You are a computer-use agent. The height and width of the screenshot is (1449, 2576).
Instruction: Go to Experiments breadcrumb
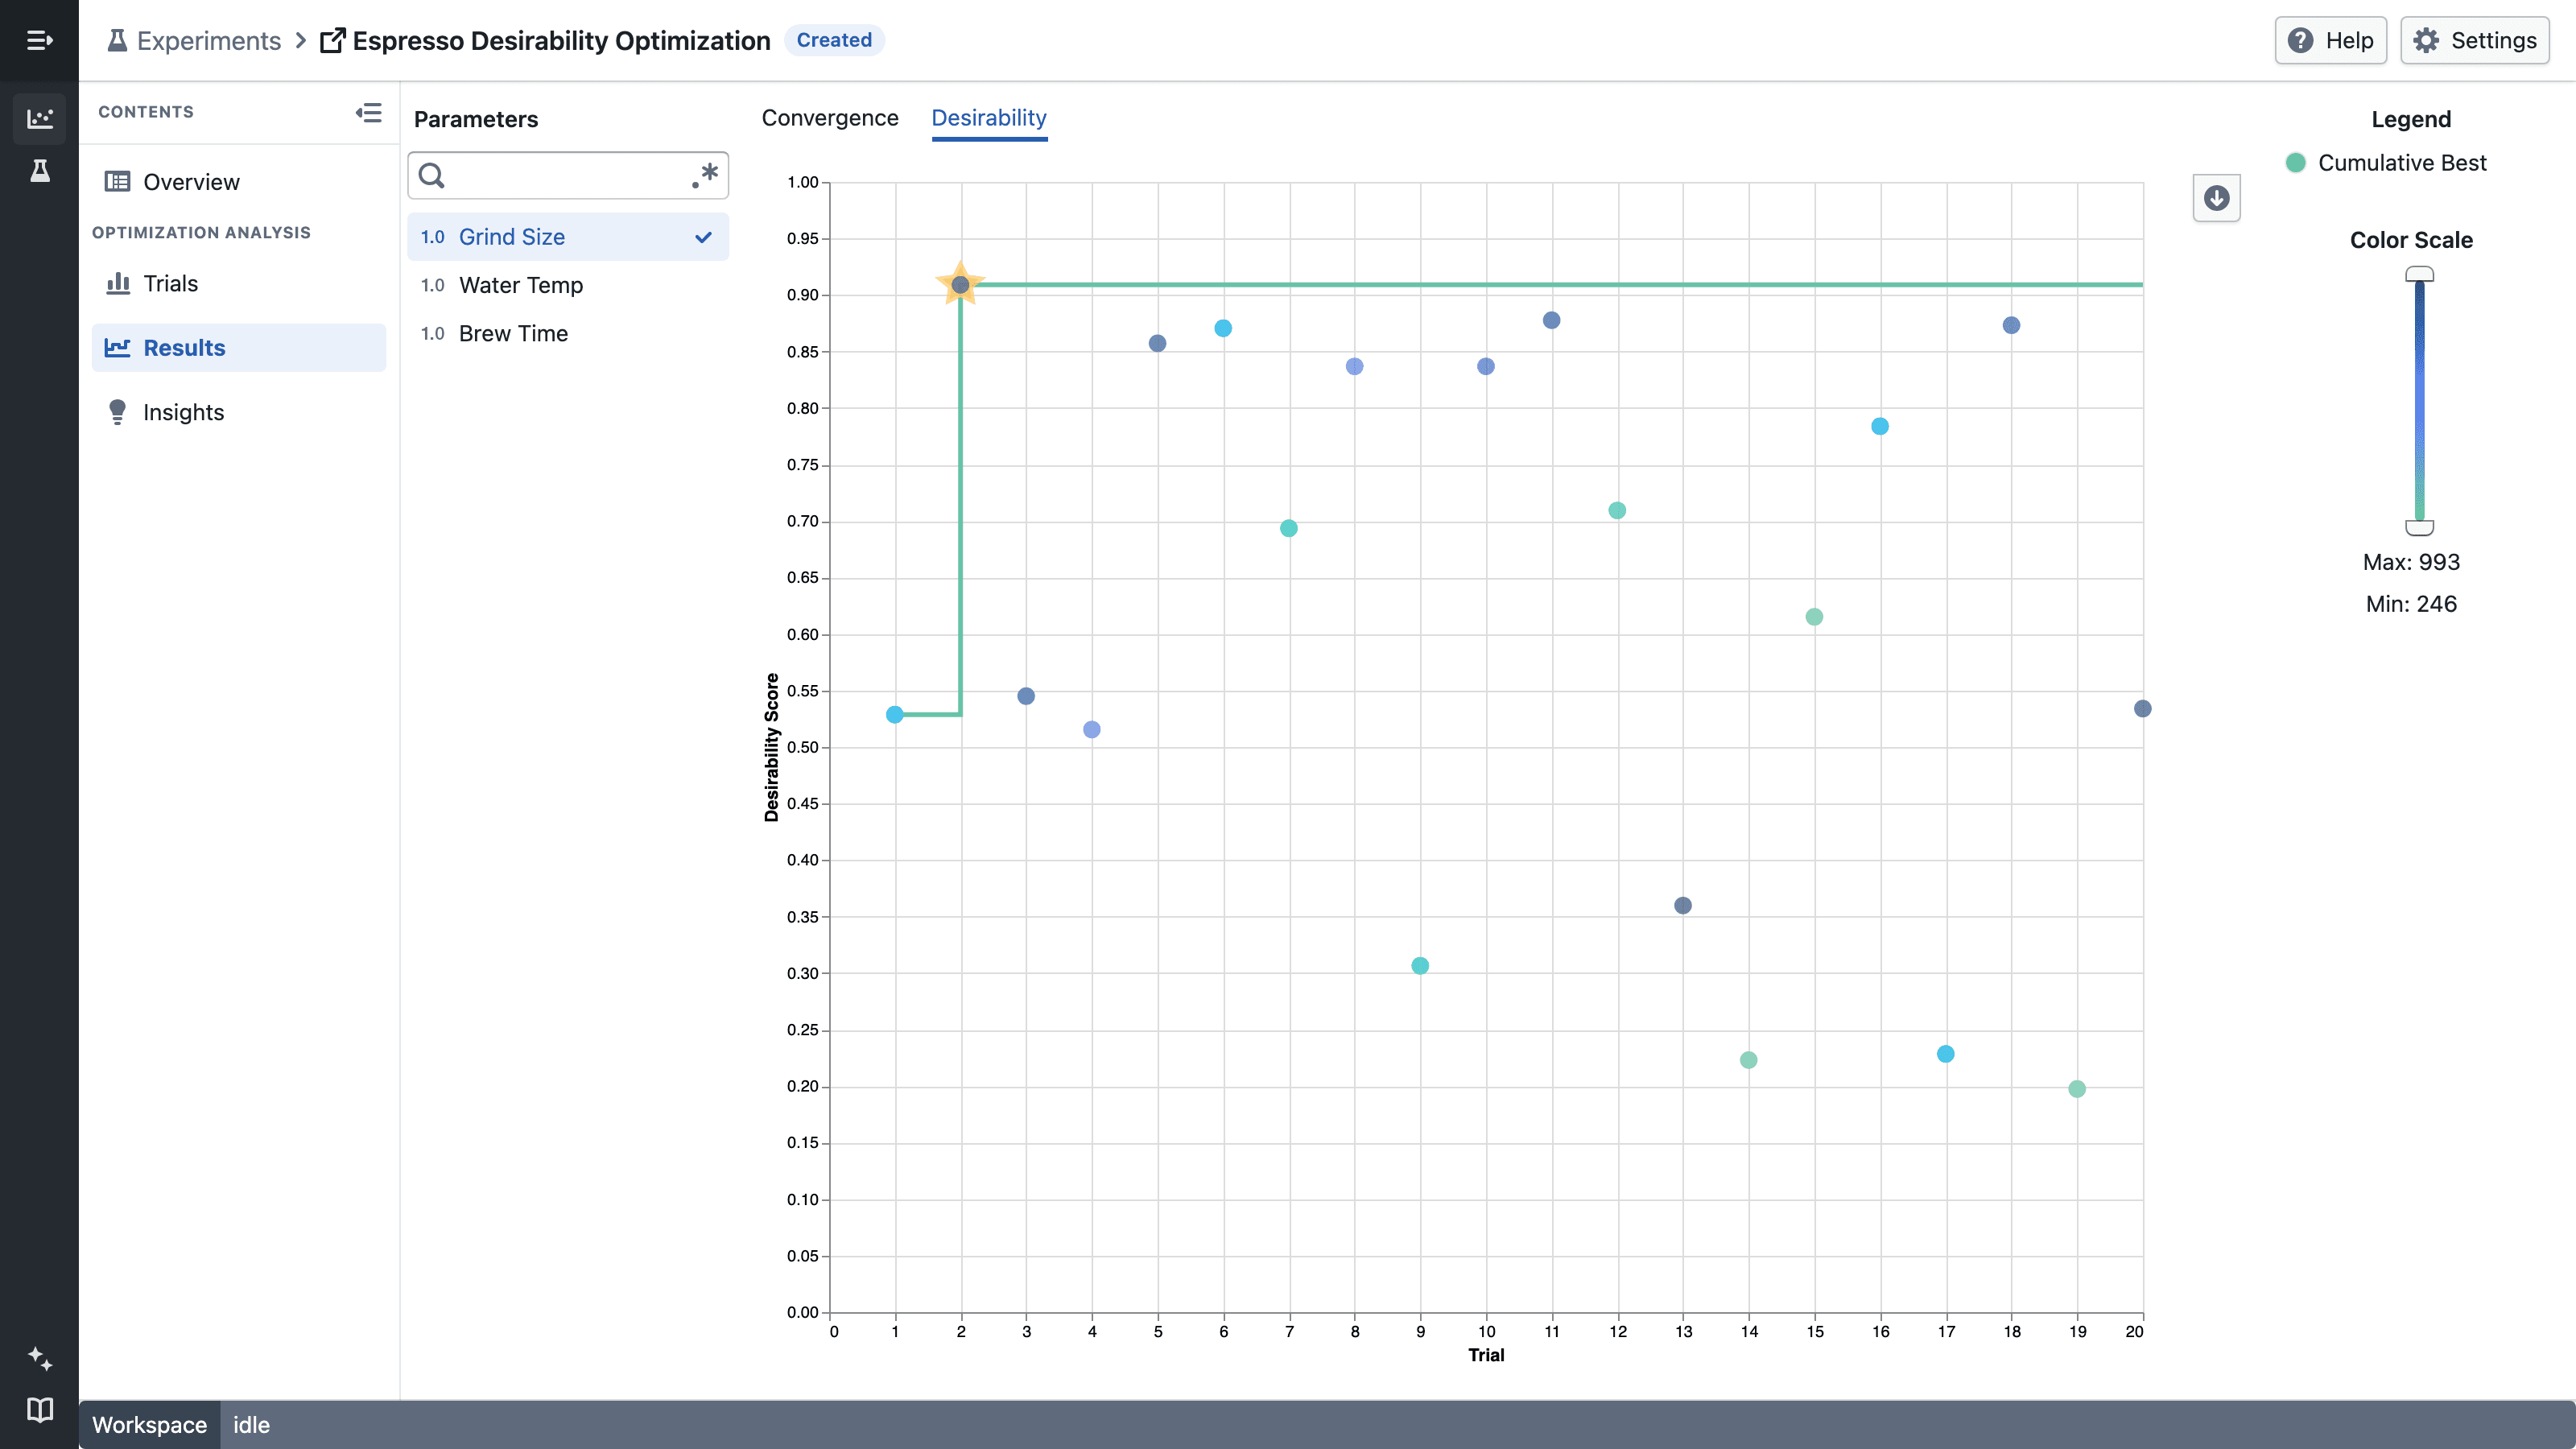point(194,40)
